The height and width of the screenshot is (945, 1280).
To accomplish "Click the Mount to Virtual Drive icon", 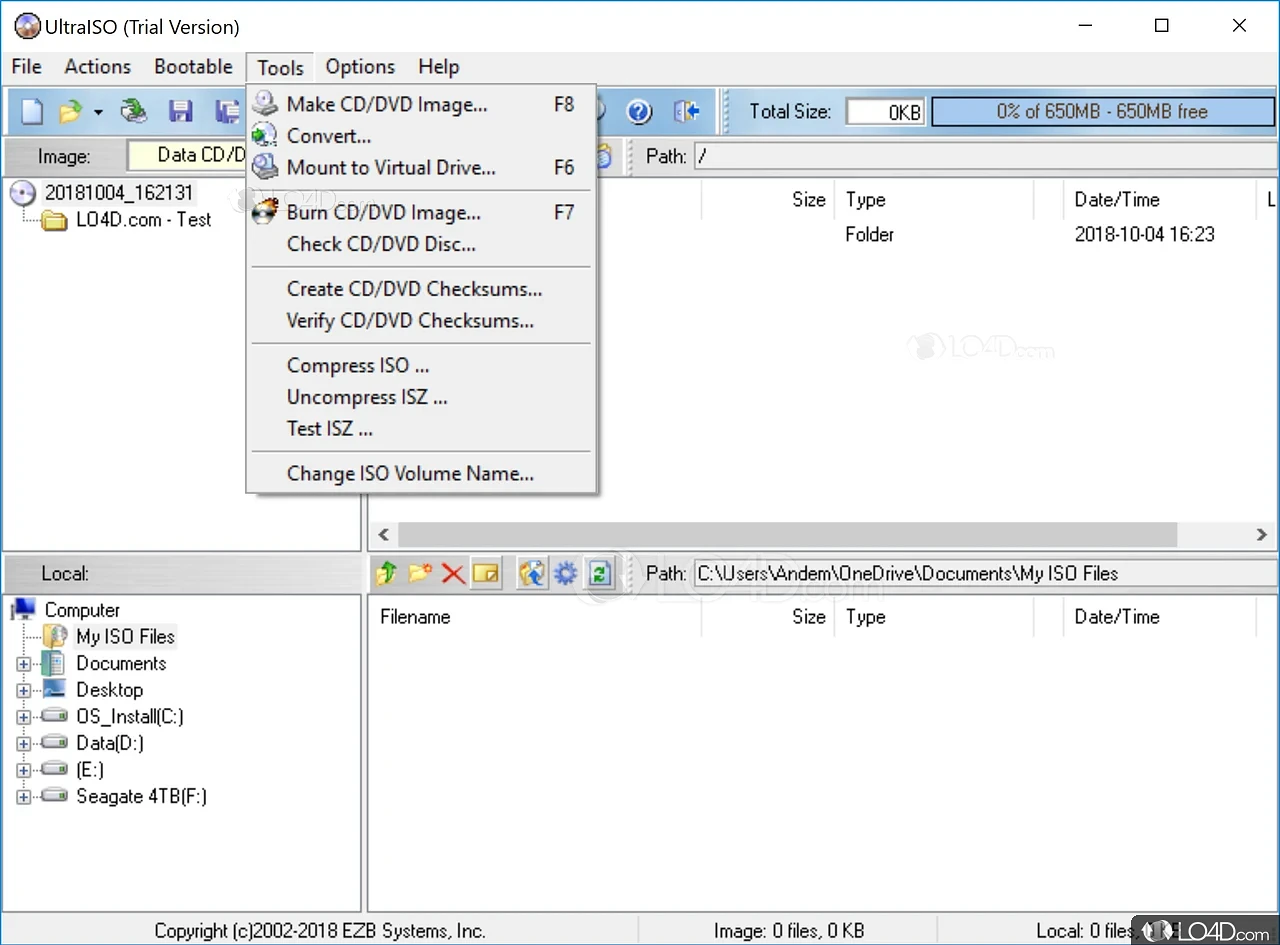I will coord(265,168).
